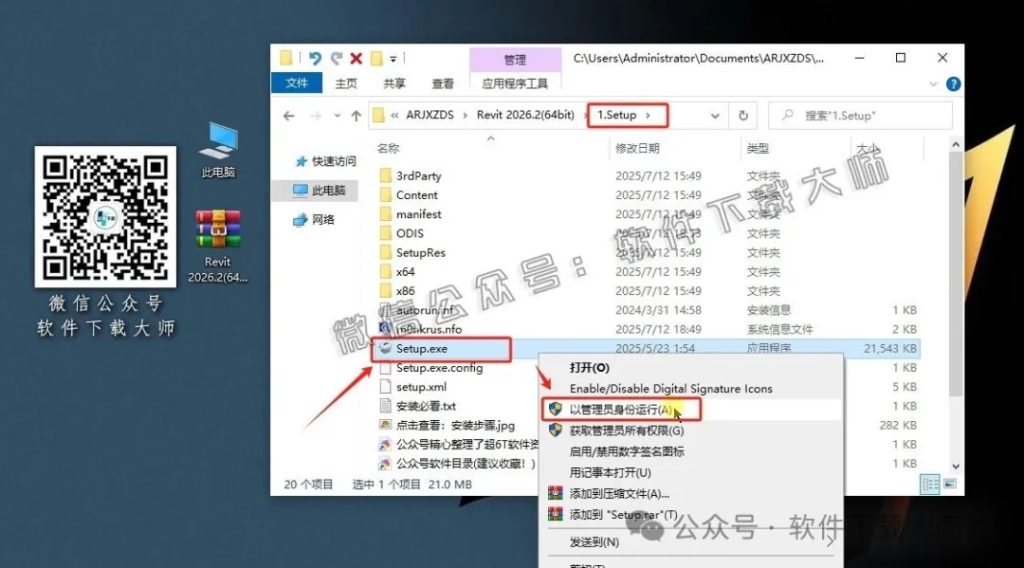Select 快速访问 in the navigation pane
The height and width of the screenshot is (568, 1024).
pos(325,161)
